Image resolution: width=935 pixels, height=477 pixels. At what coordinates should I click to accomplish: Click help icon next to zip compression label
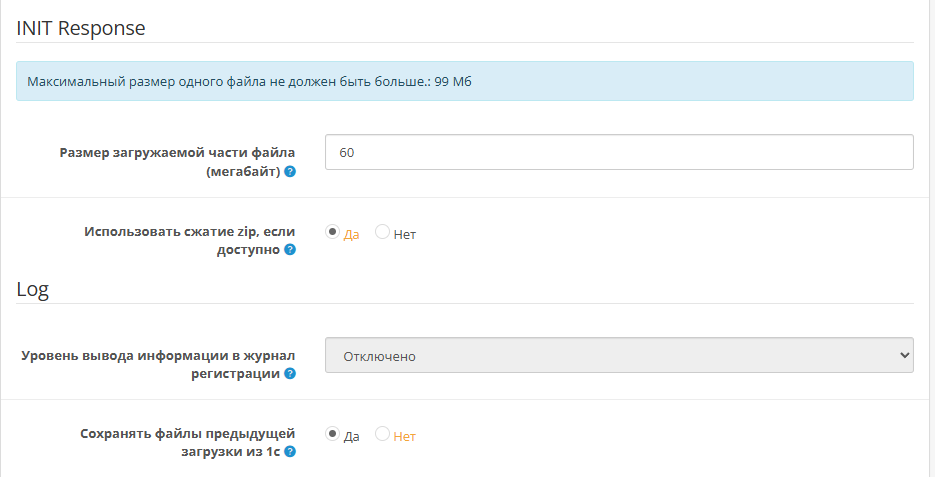[290, 250]
